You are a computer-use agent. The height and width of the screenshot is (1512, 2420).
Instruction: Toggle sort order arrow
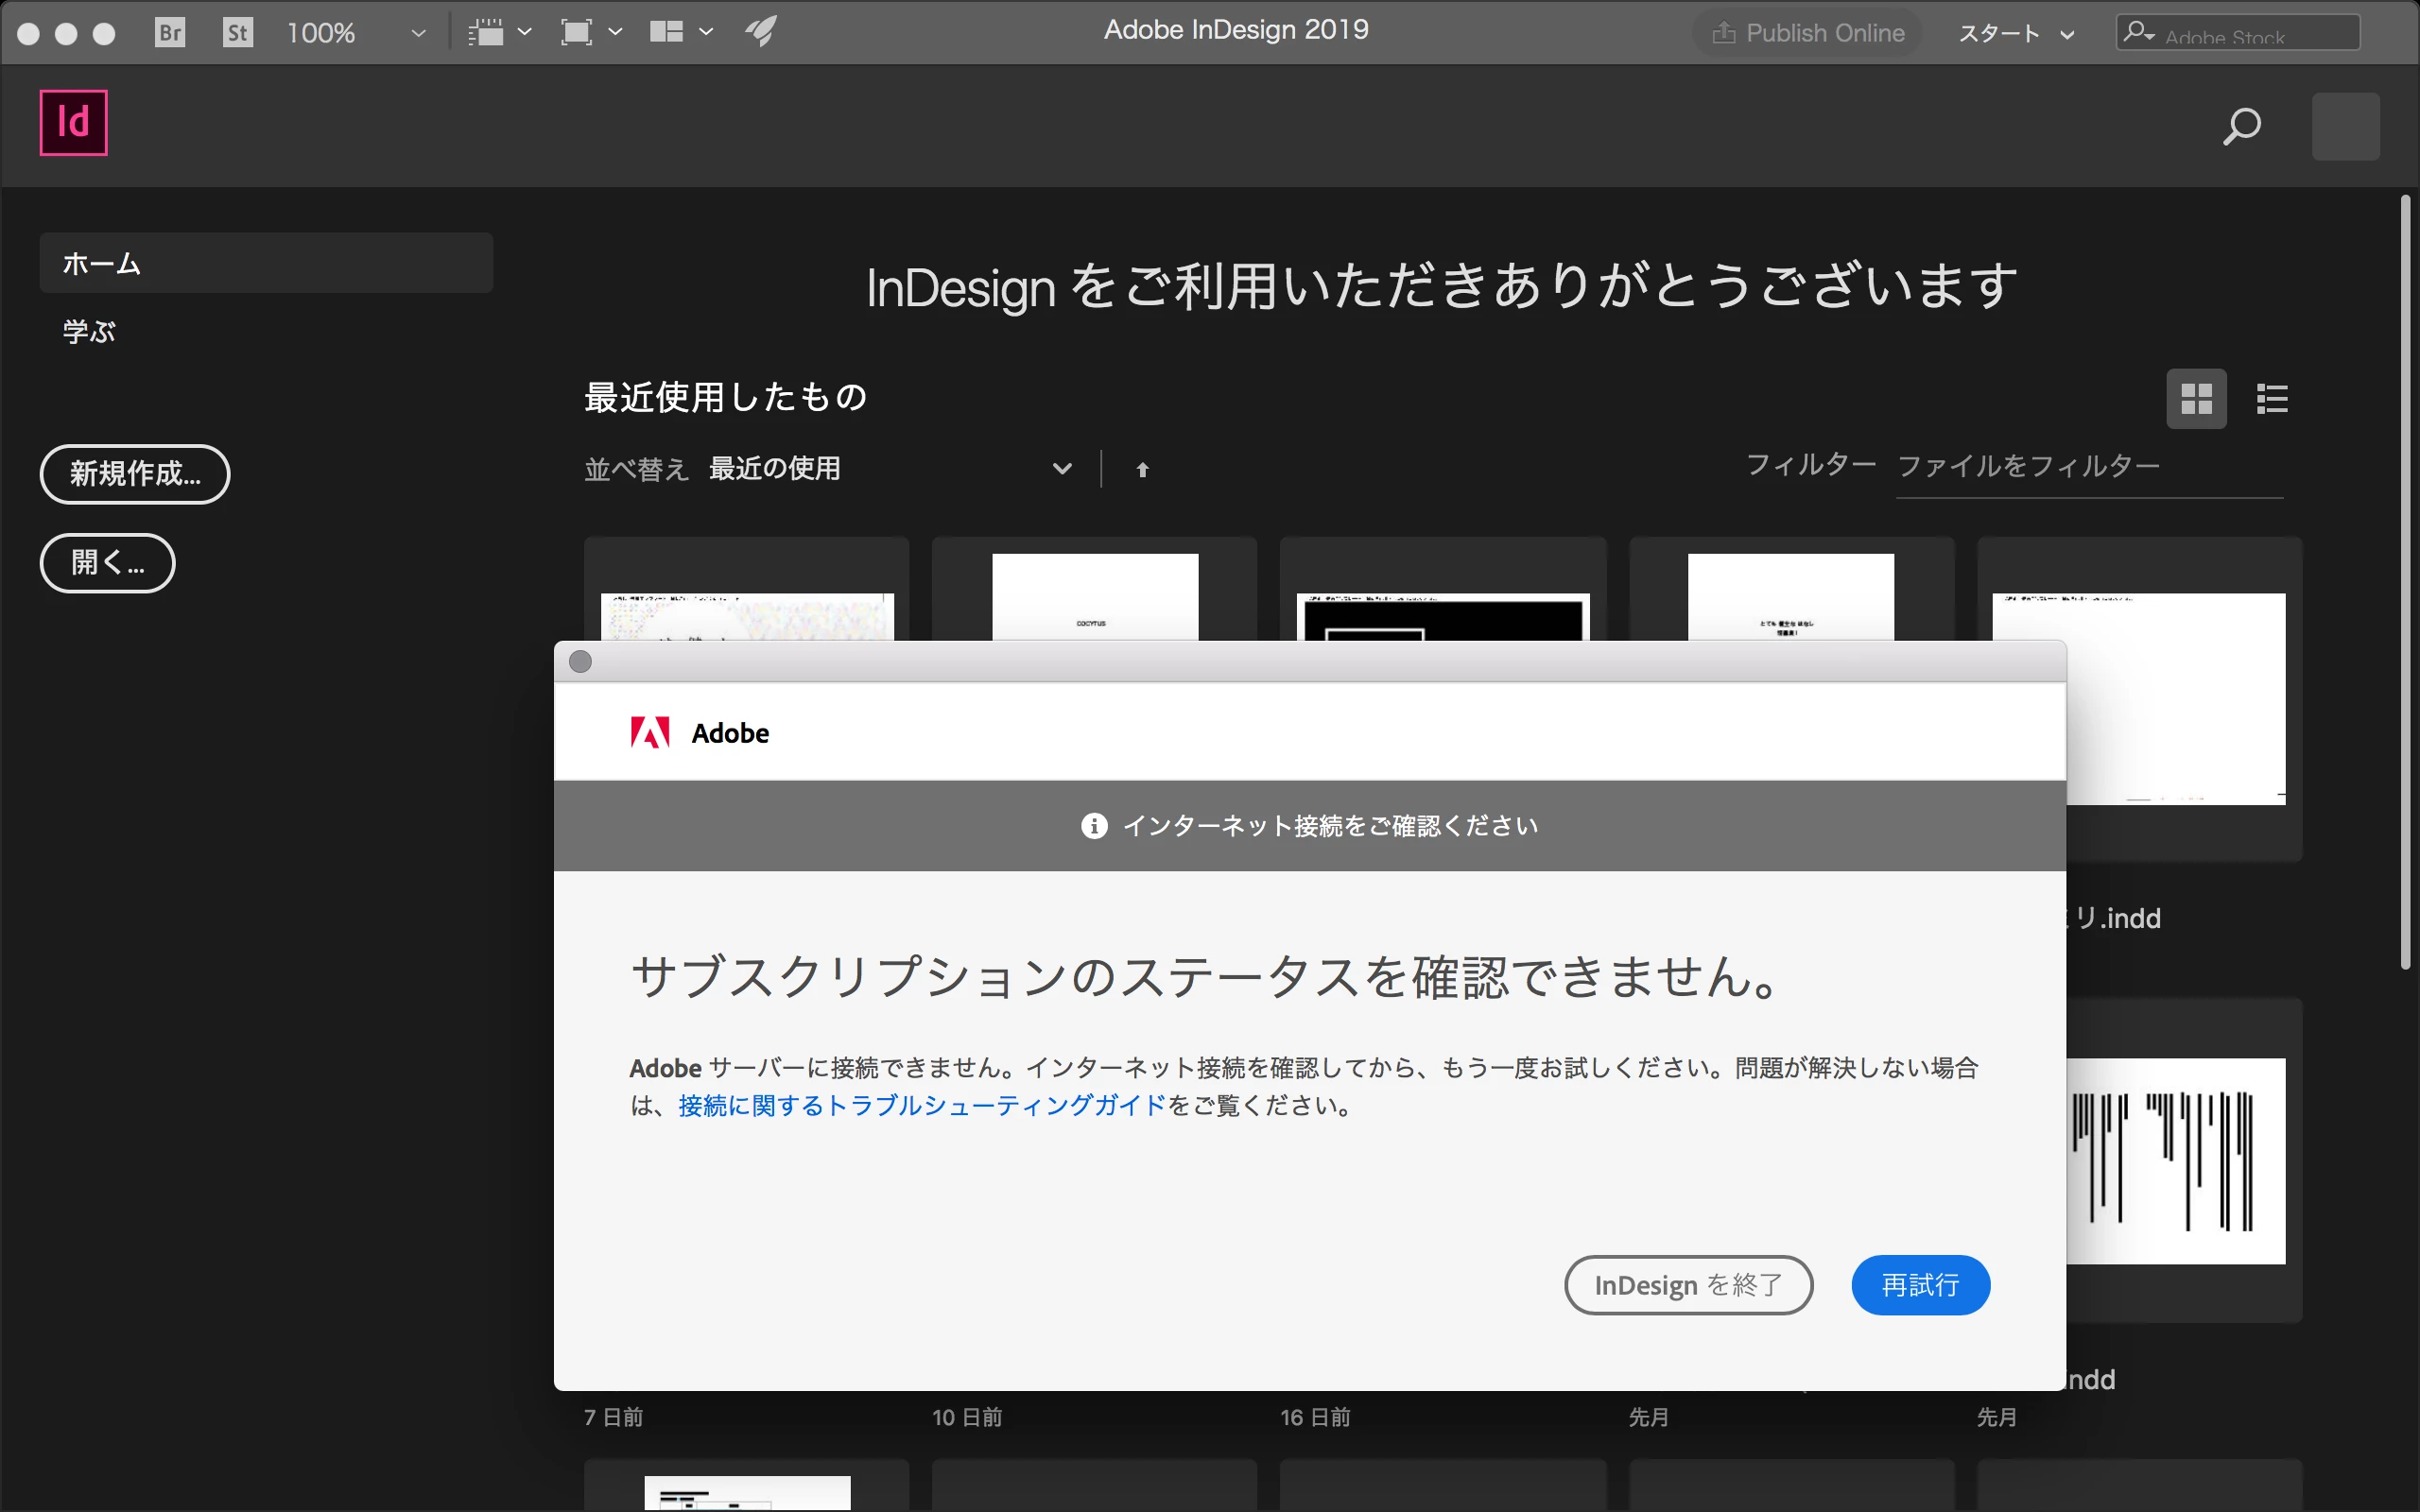1142,470
